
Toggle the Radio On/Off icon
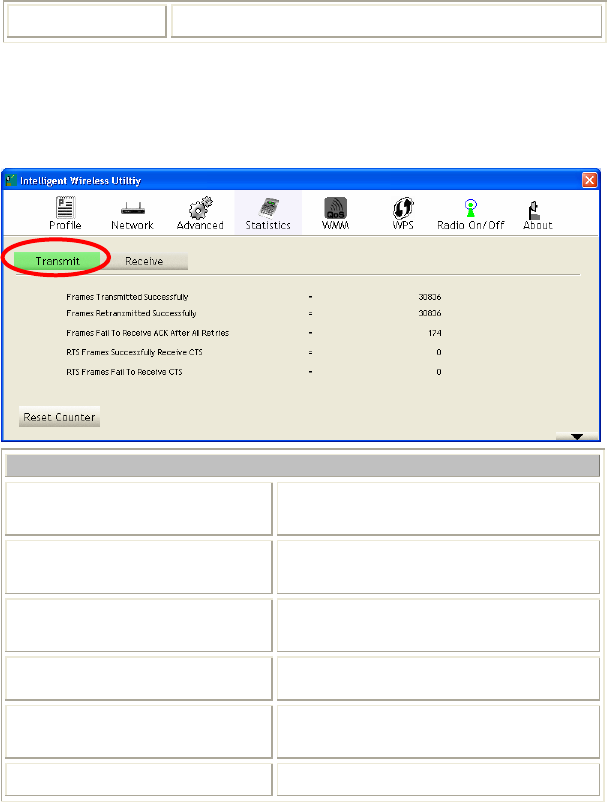[x=471, y=213]
